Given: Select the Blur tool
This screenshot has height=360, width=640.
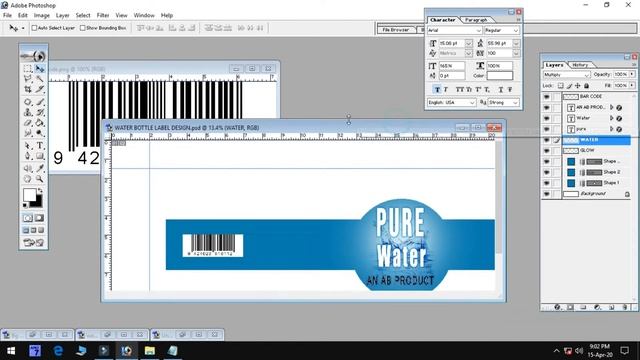Looking at the screenshot, I should point(27,133).
